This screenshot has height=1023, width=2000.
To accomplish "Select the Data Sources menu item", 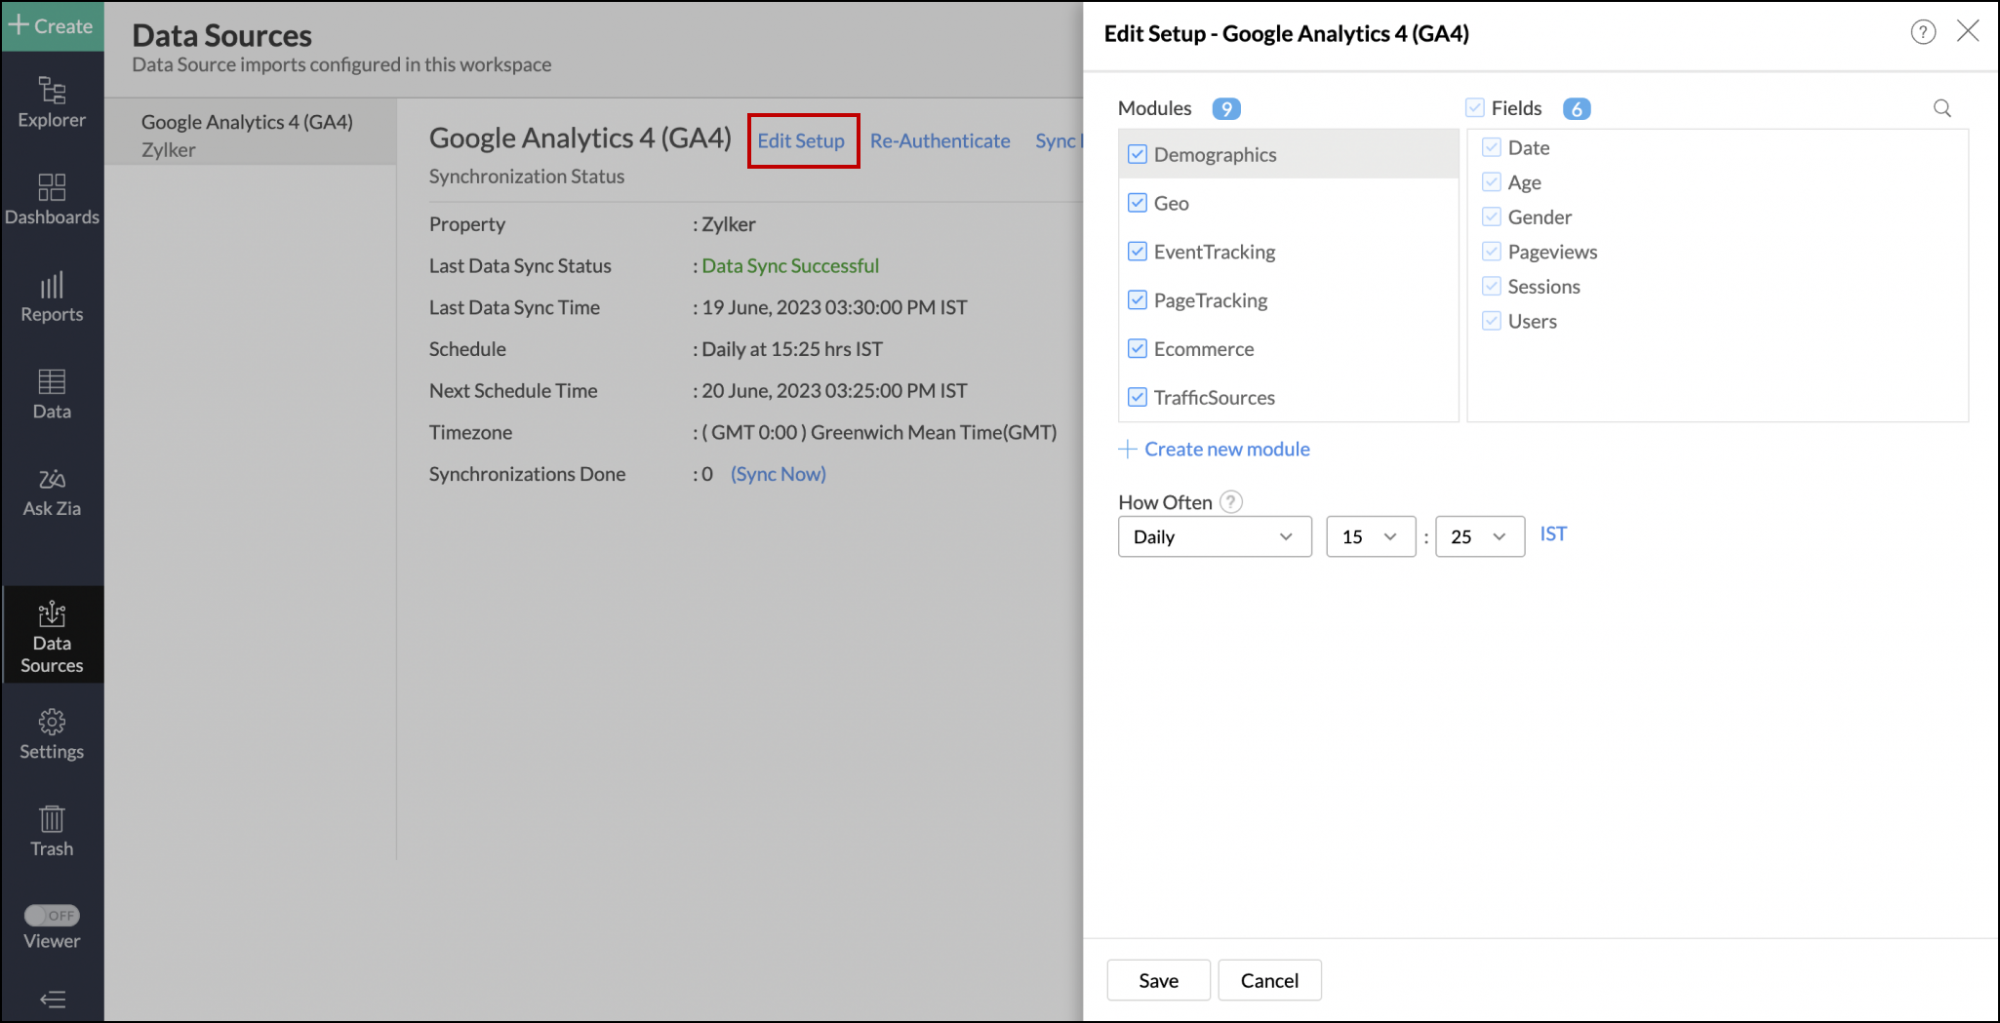I will (x=52, y=636).
